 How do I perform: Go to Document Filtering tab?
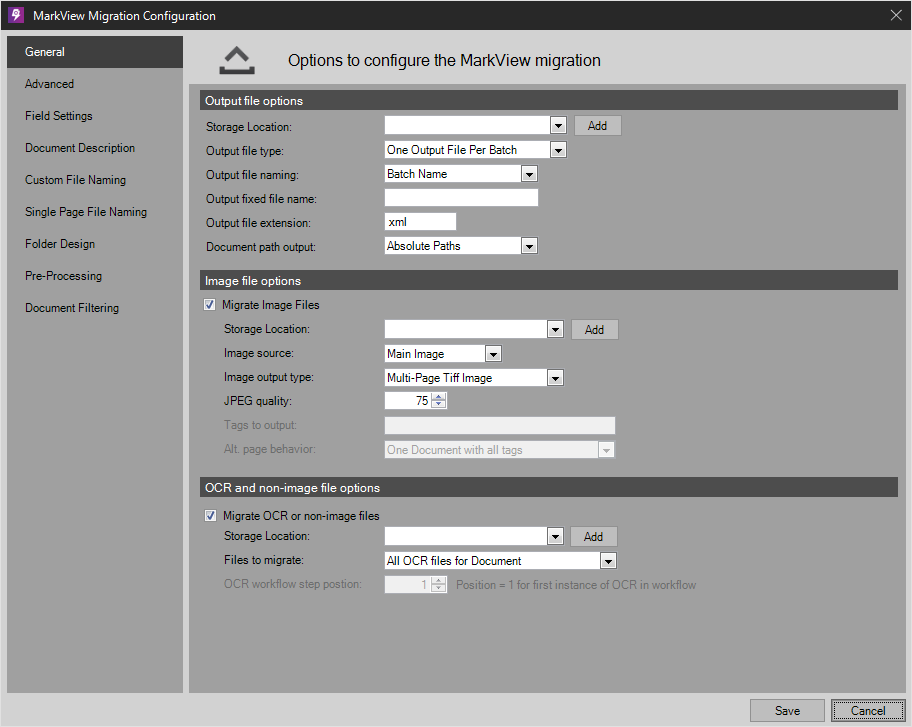point(95,308)
